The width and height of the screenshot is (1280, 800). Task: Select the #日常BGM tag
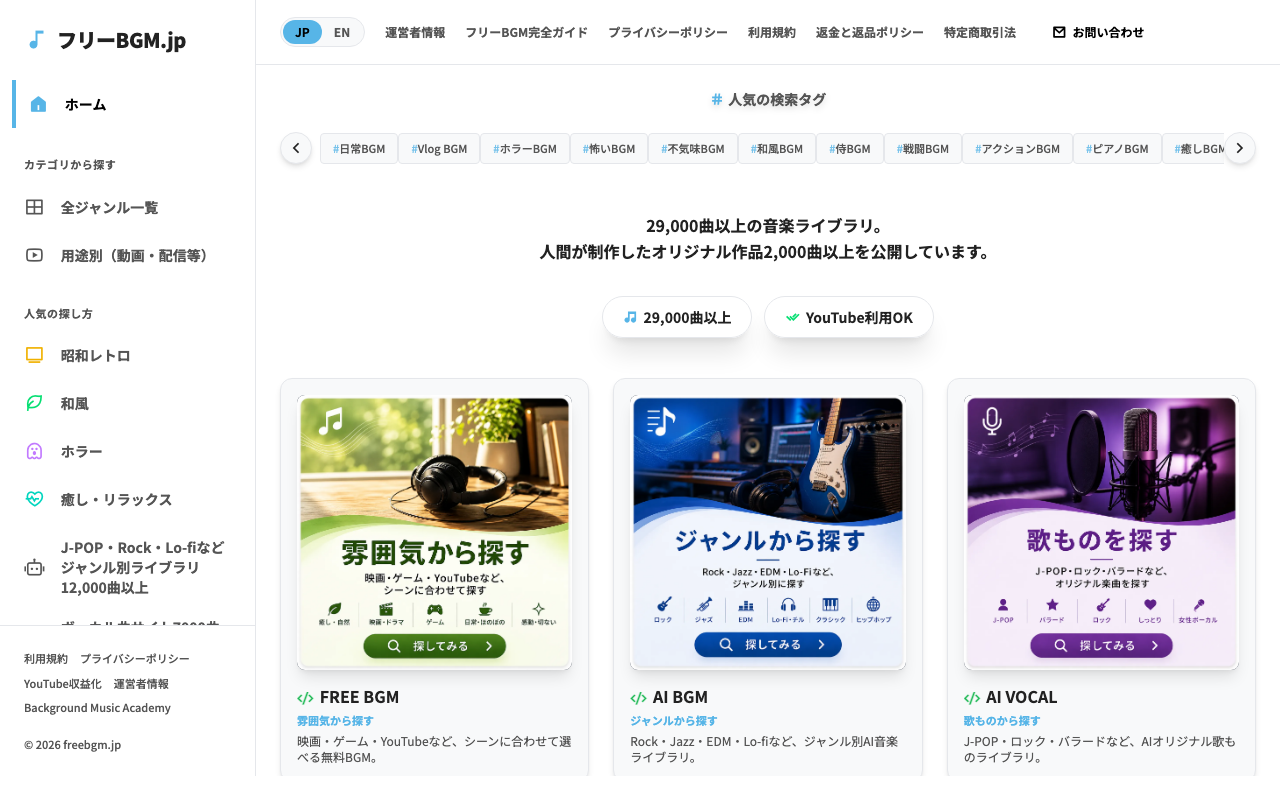pyautogui.click(x=359, y=149)
